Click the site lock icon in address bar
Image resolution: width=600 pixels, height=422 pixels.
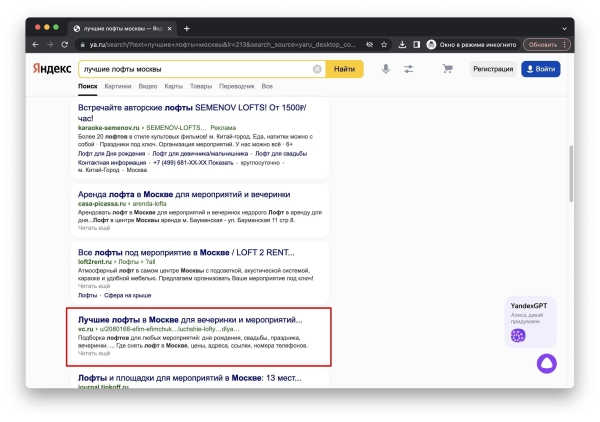82,45
